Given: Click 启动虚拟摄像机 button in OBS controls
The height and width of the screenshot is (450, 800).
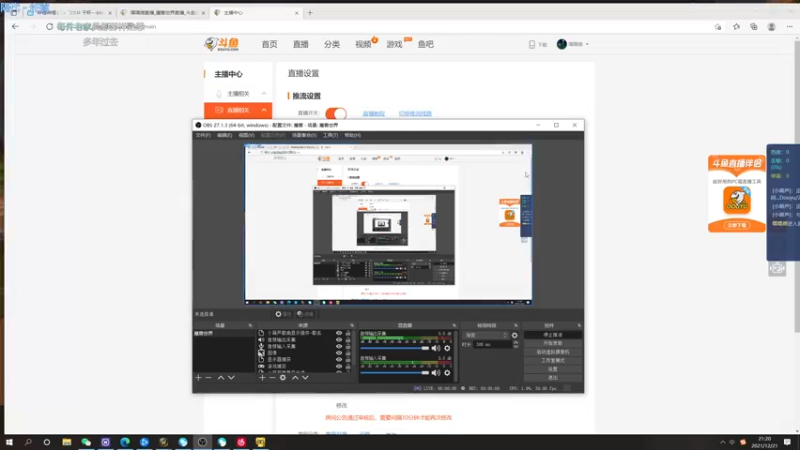Looking at the screenshot, I should (x=553, y=352).
